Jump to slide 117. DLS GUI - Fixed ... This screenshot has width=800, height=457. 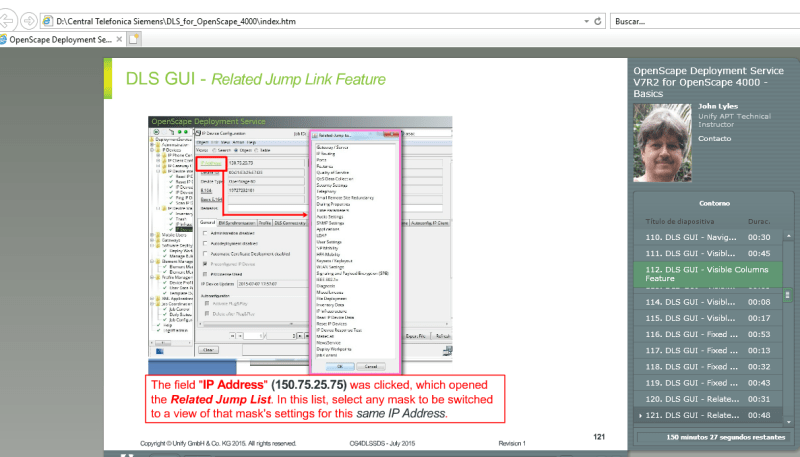coord(708,350)
